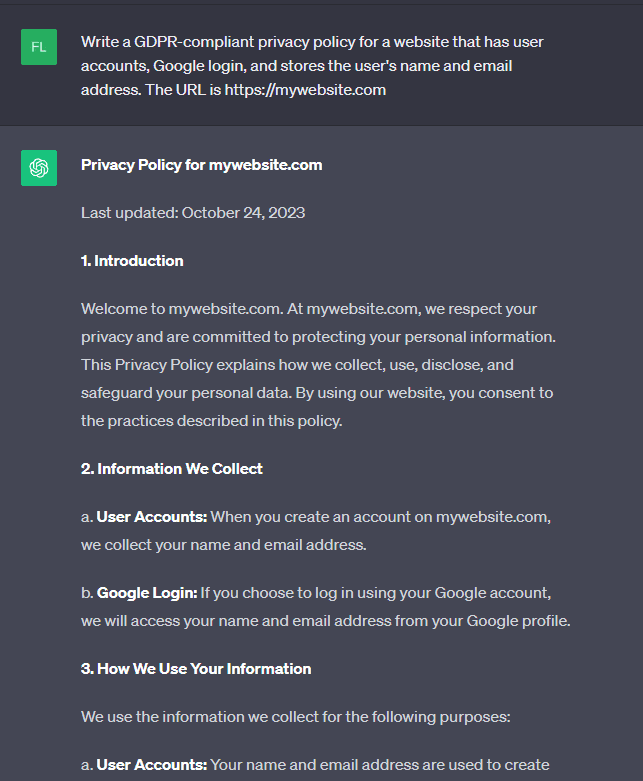Viewport: 643px width, 781px height.
Task: Click the 'Privacy Policy for mywebsite.com' title
Action: pyautogui.click(x=201, y=165)
